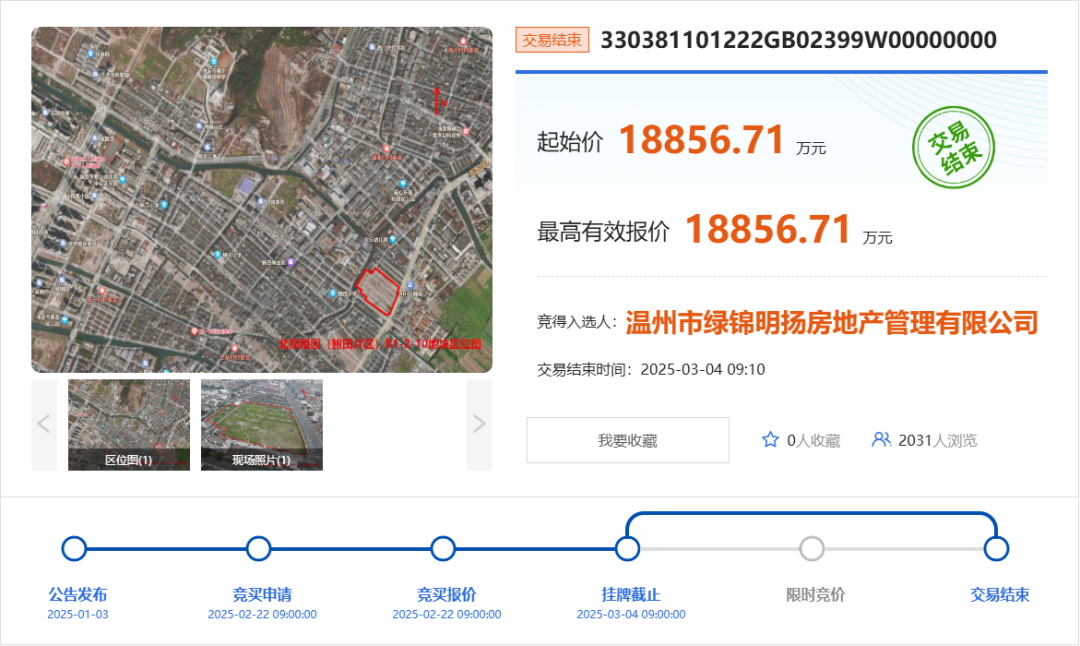Click the 挂牌截止 timeline node

(627, 549)
